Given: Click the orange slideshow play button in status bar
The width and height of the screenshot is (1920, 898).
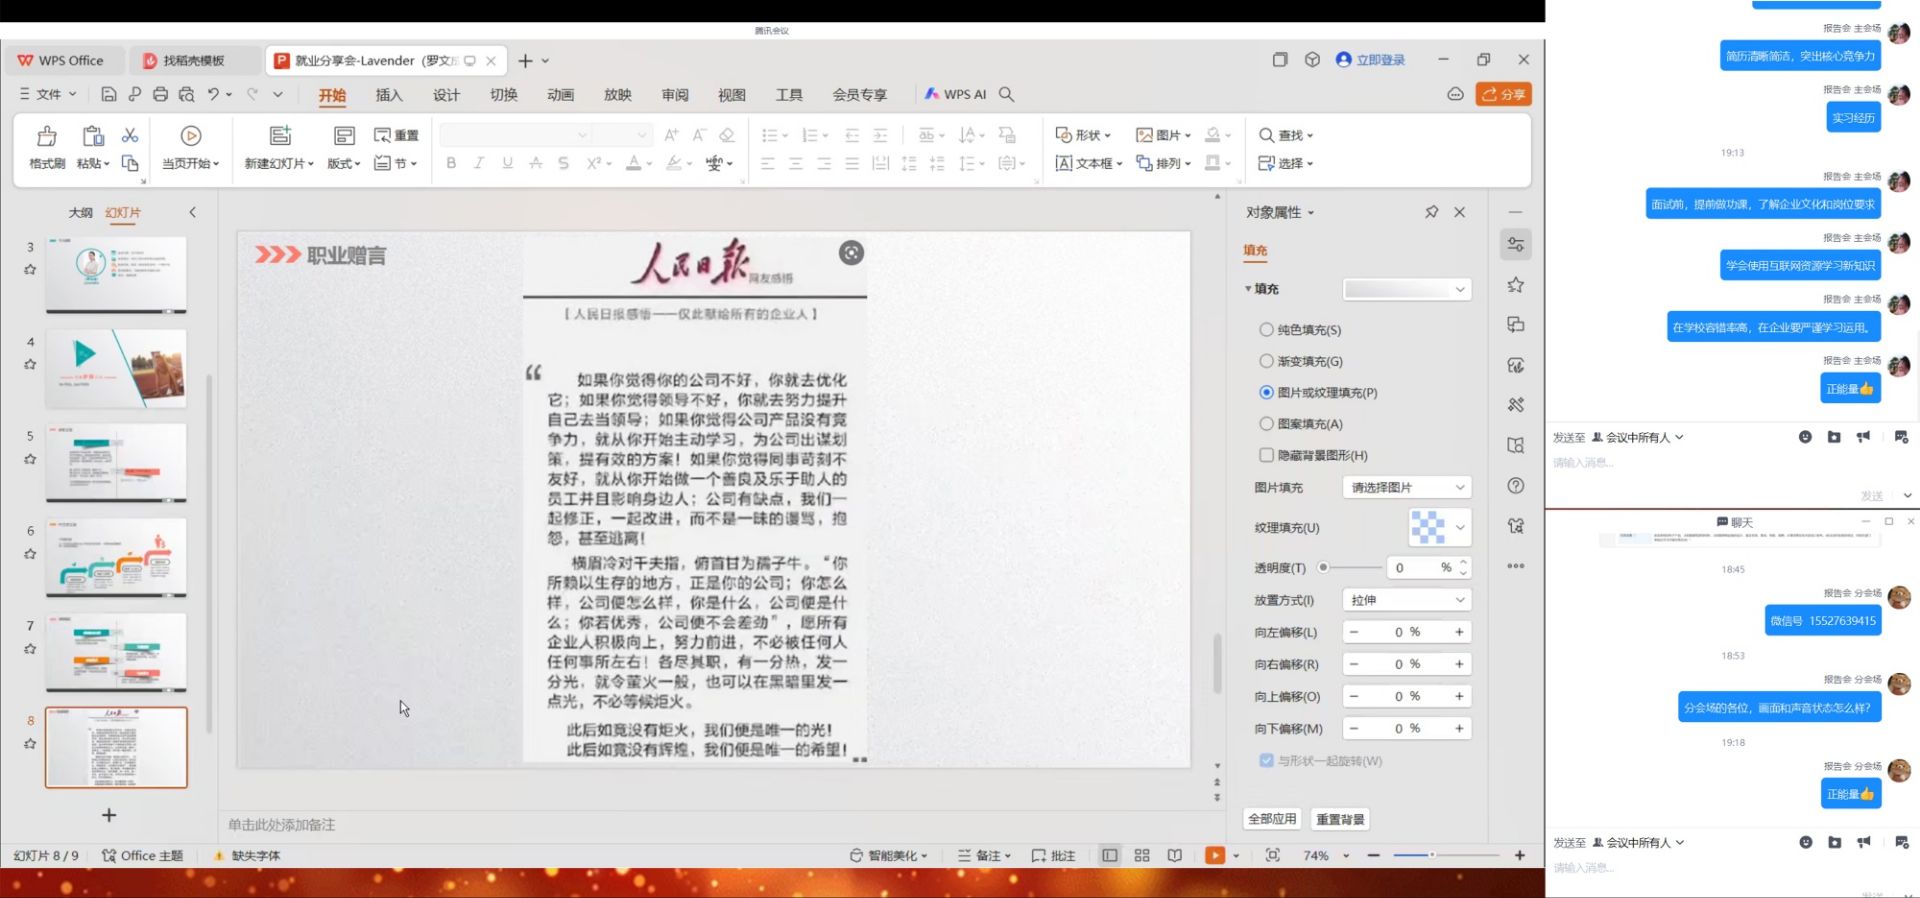Looking at the screenshot, I should 1215,855.
